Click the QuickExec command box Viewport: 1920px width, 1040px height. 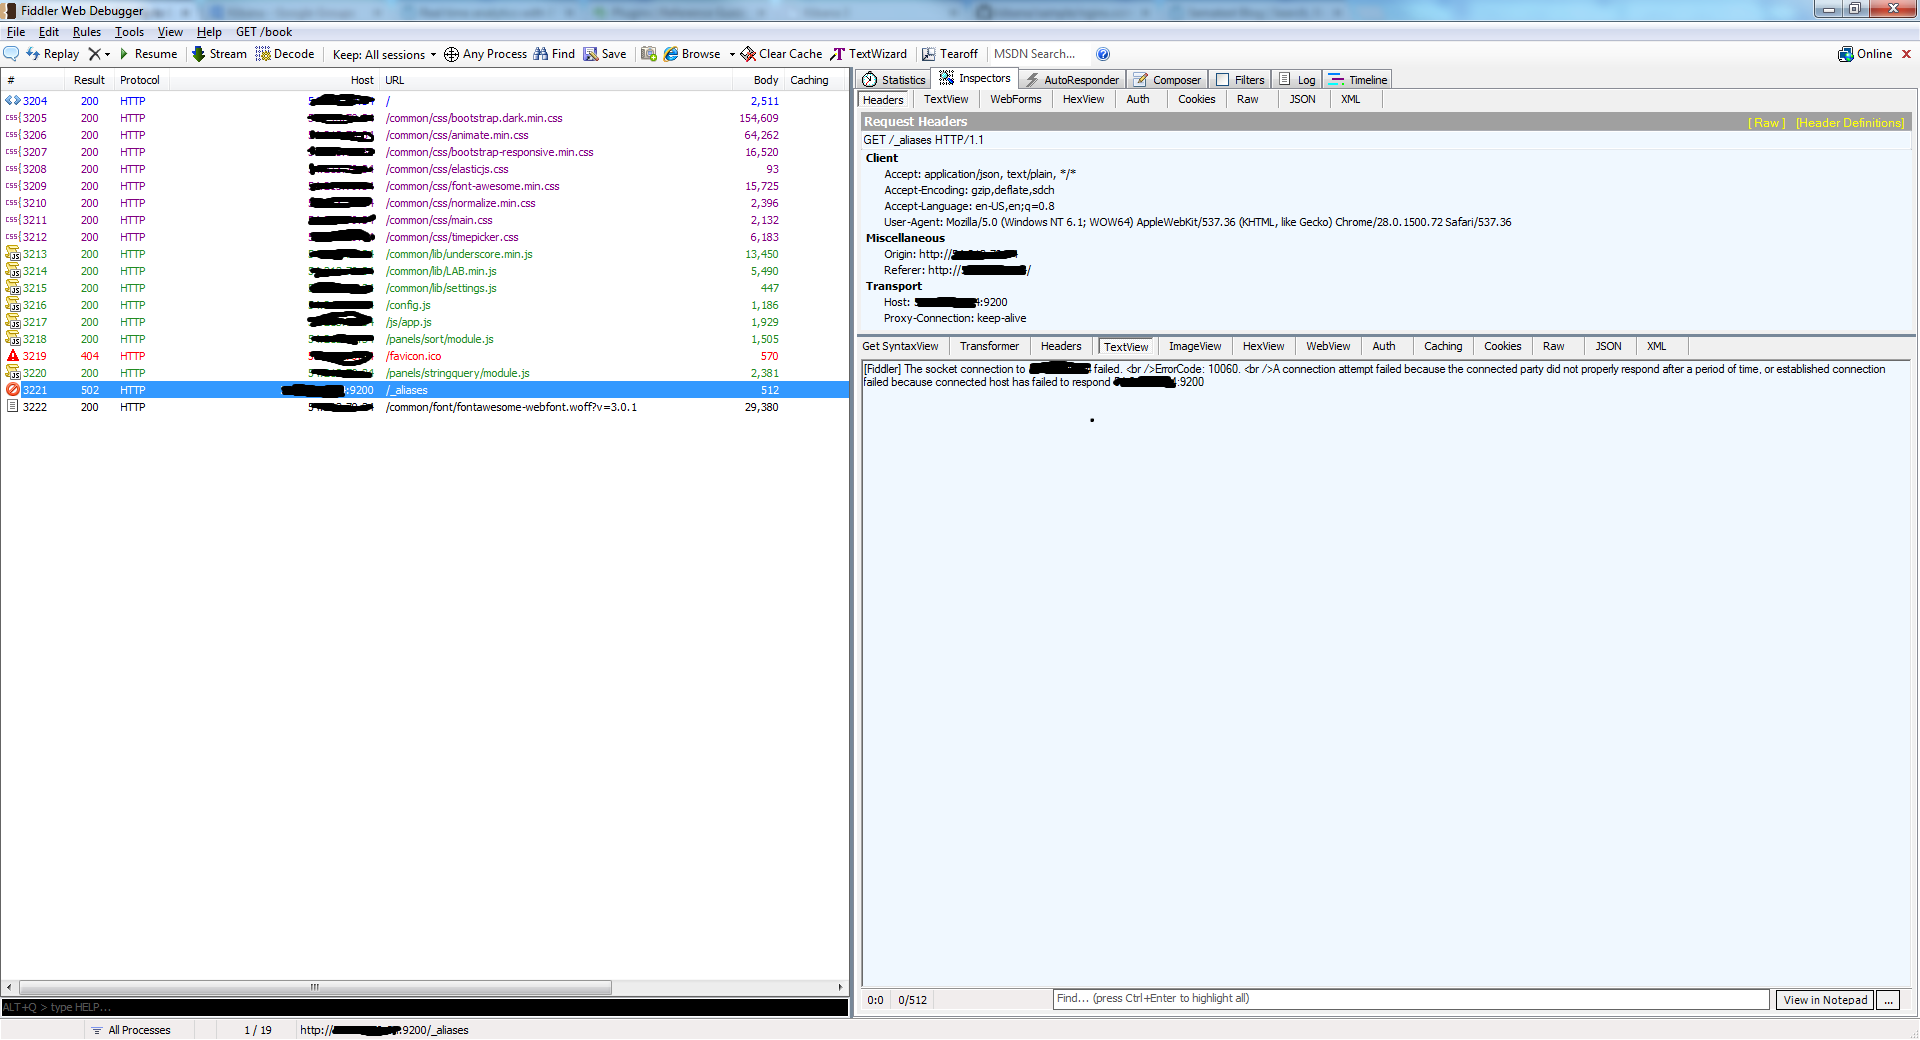pos(425,1007)
